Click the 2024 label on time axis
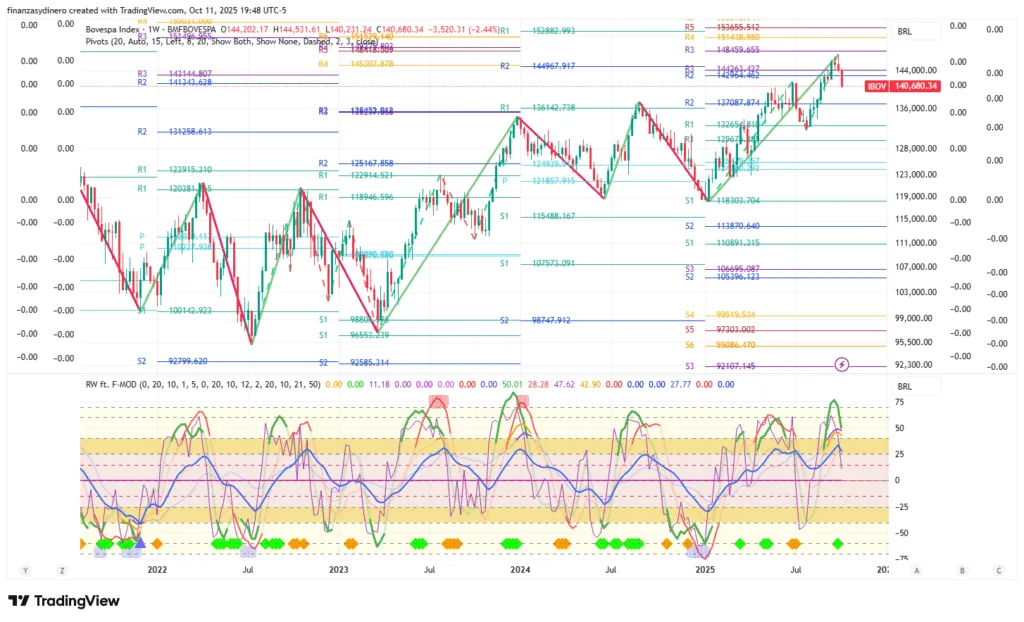 point(520,570)
